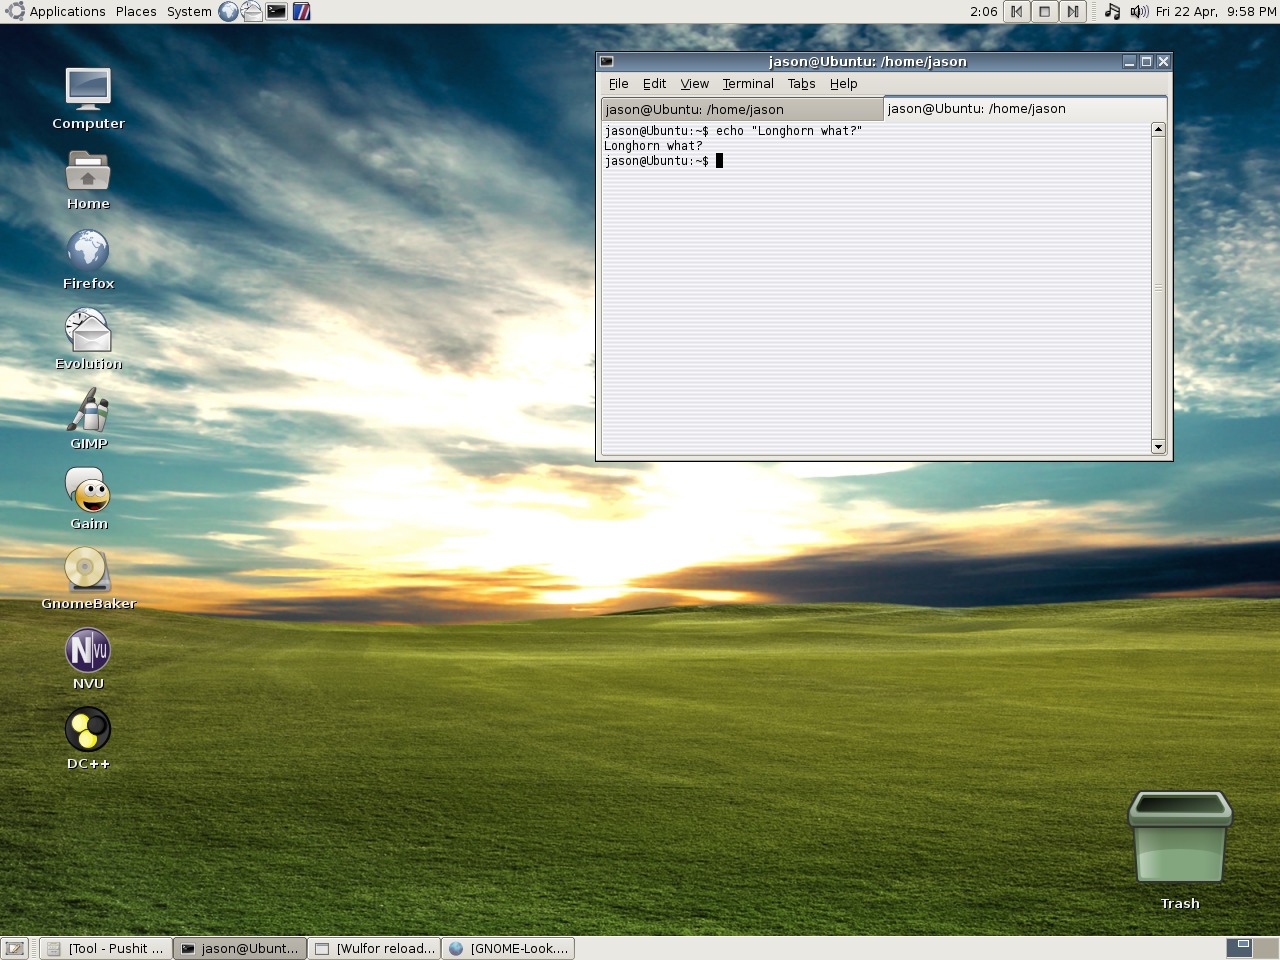
Task: Open the terminal View menu
Action: coord(694,84)
